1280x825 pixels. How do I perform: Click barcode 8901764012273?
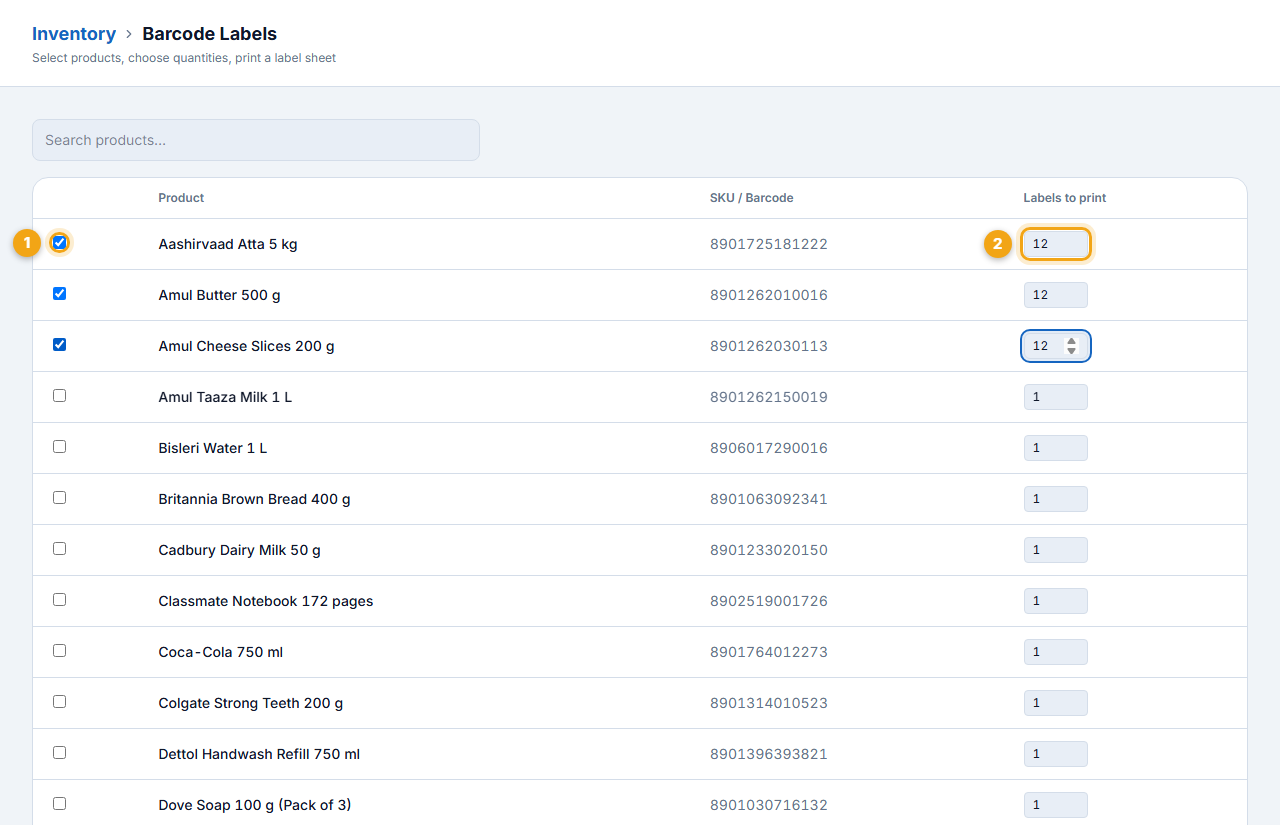point(769,652)
